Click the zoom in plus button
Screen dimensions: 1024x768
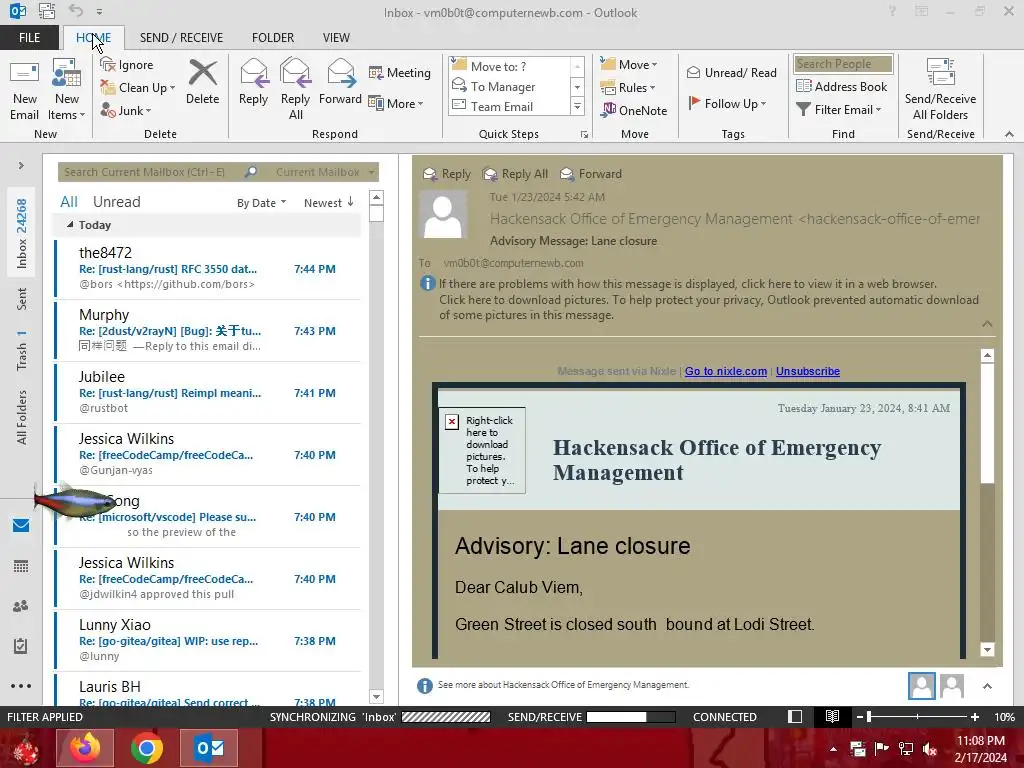(975, 717)
